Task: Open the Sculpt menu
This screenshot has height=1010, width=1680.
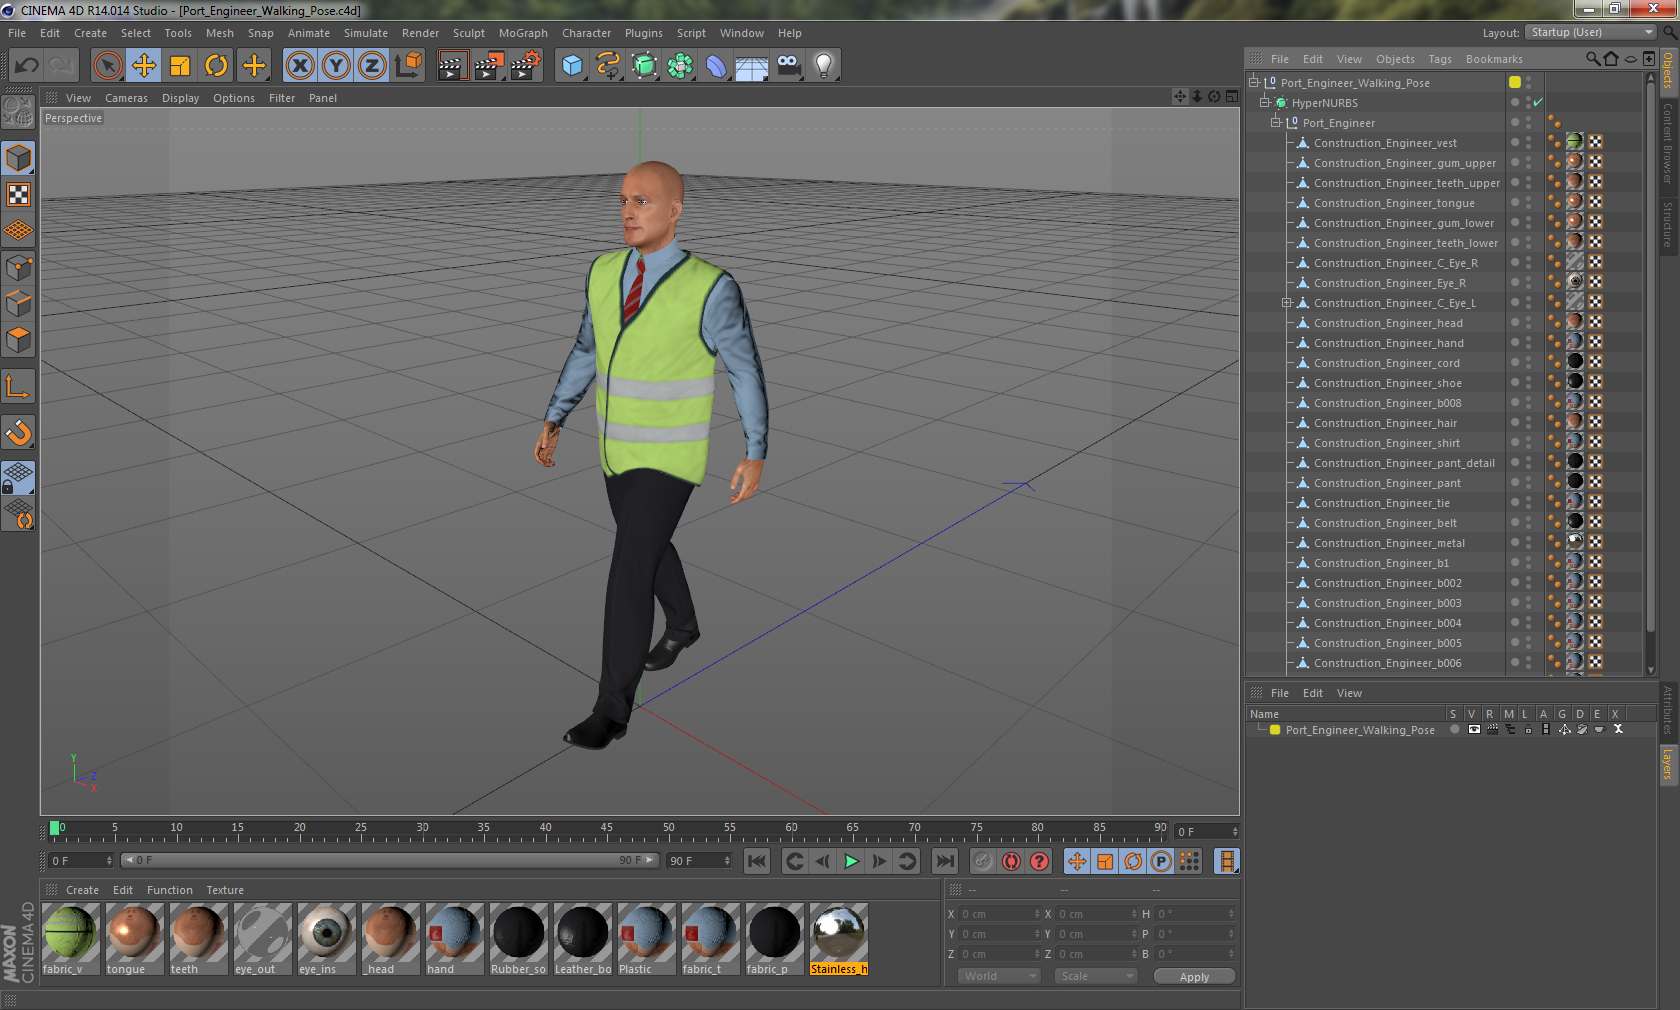Action: coord(468,33)
